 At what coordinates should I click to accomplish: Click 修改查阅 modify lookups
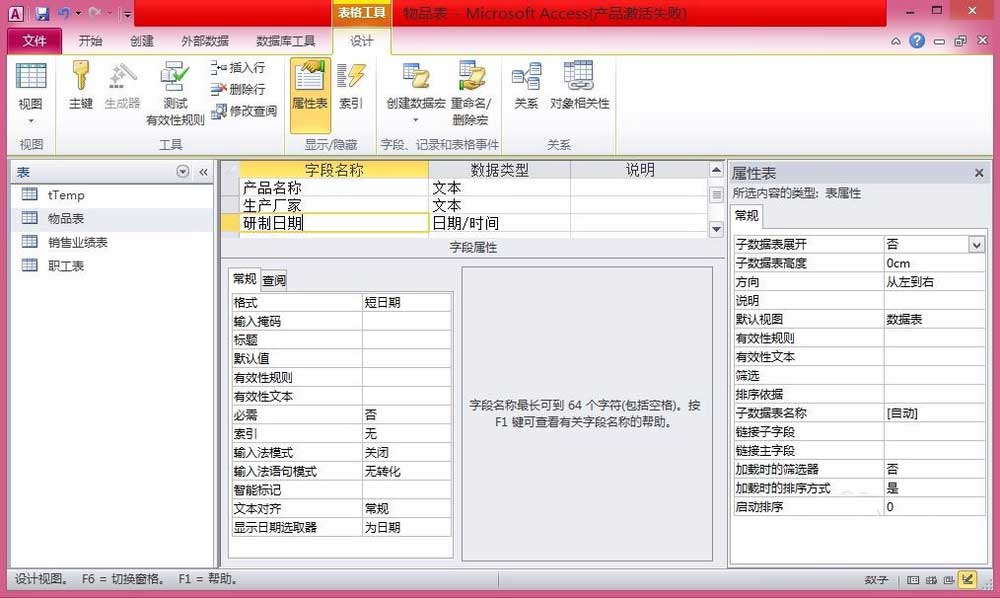pos(244,111)
